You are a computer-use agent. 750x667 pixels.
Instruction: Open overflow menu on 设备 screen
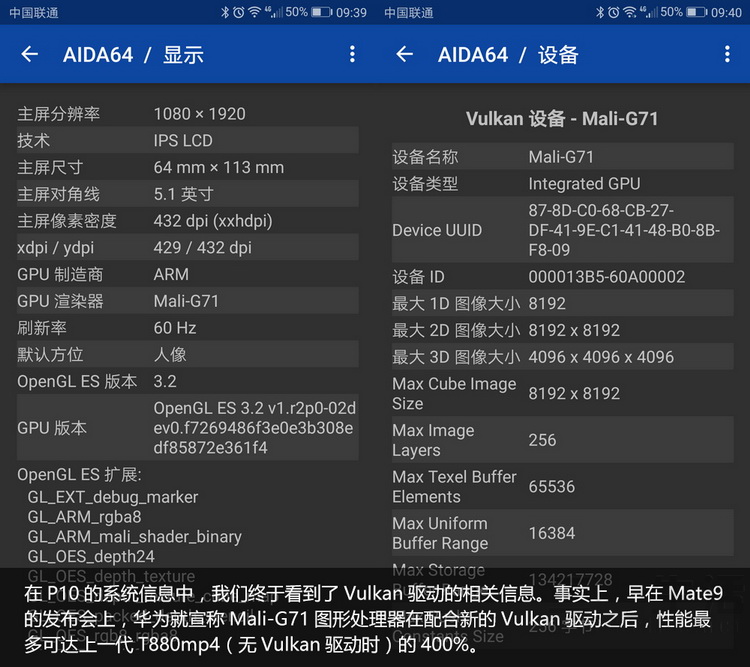pyautogui.click(x=727, y=54)
